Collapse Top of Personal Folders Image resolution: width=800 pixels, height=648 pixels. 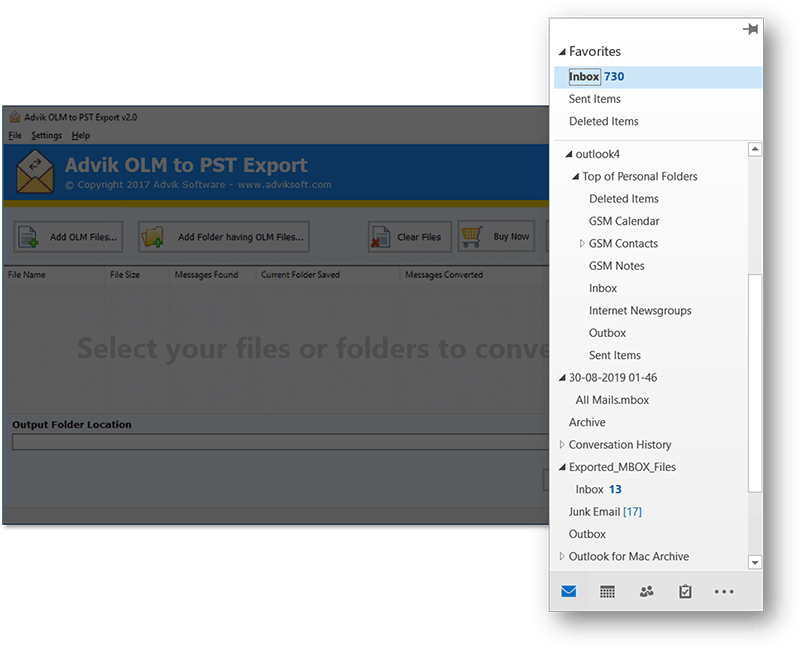pyautogui.click(x=576, y=177)
